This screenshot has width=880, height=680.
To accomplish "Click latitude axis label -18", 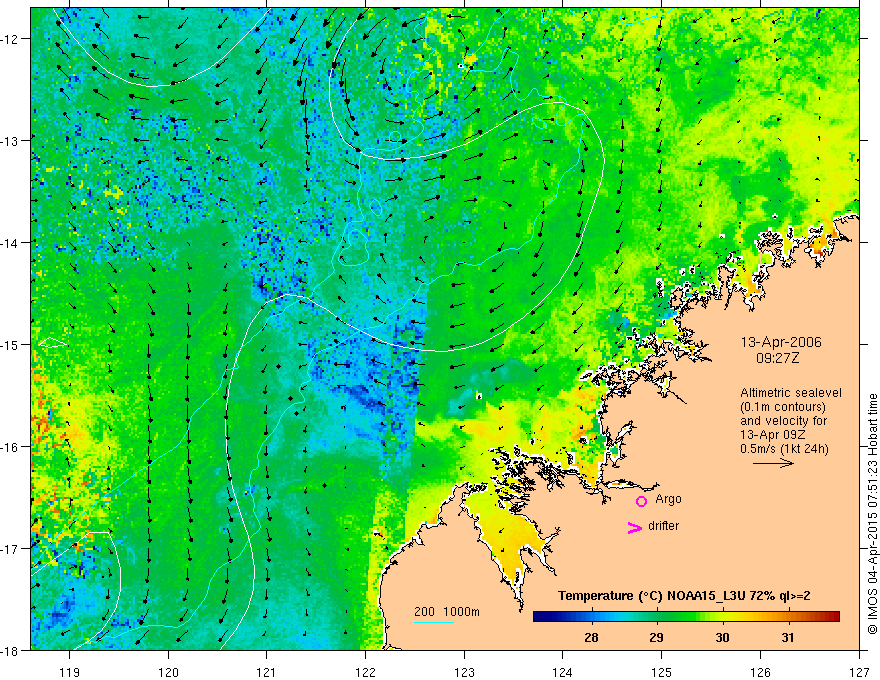I will click(11, 650).
